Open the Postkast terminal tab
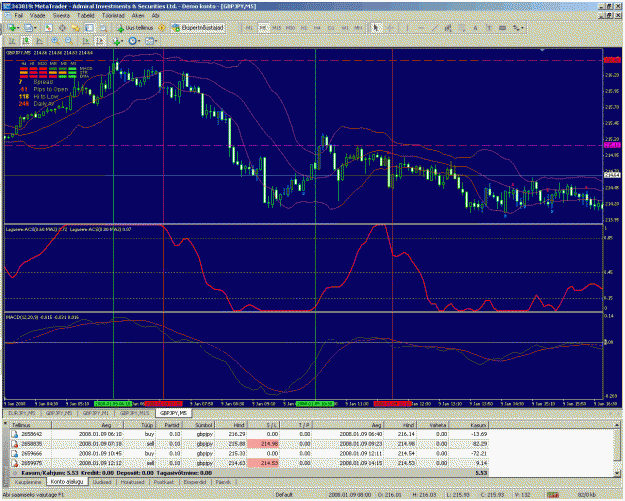 (x=164, y=482)
